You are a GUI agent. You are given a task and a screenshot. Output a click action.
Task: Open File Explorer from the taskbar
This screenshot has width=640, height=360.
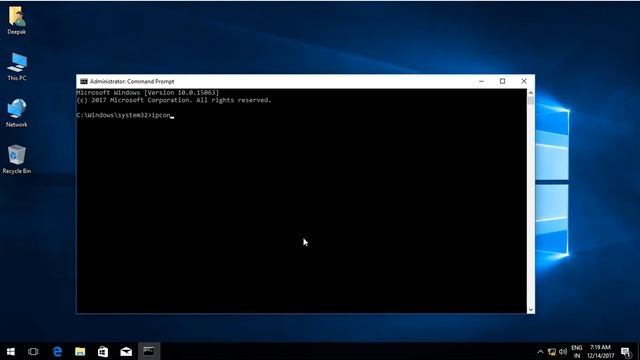coord(80,351)
